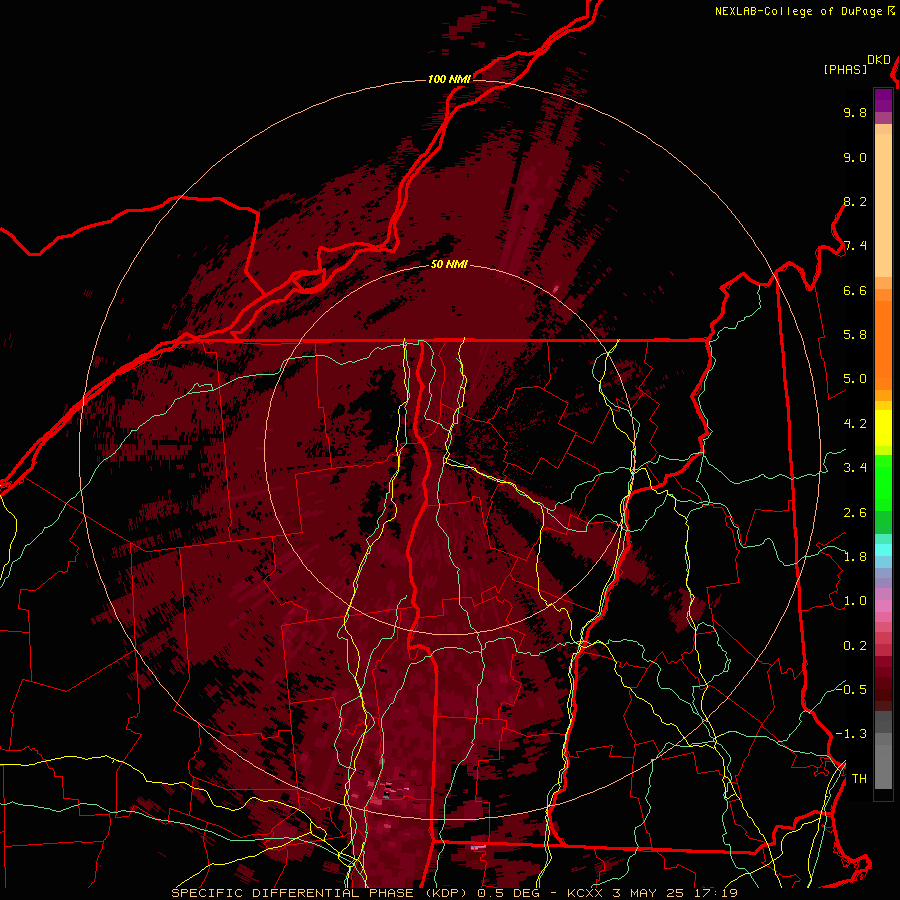Click the -1.3 legend value
Viewport: 900px width, 900px height.
(851, 734)
